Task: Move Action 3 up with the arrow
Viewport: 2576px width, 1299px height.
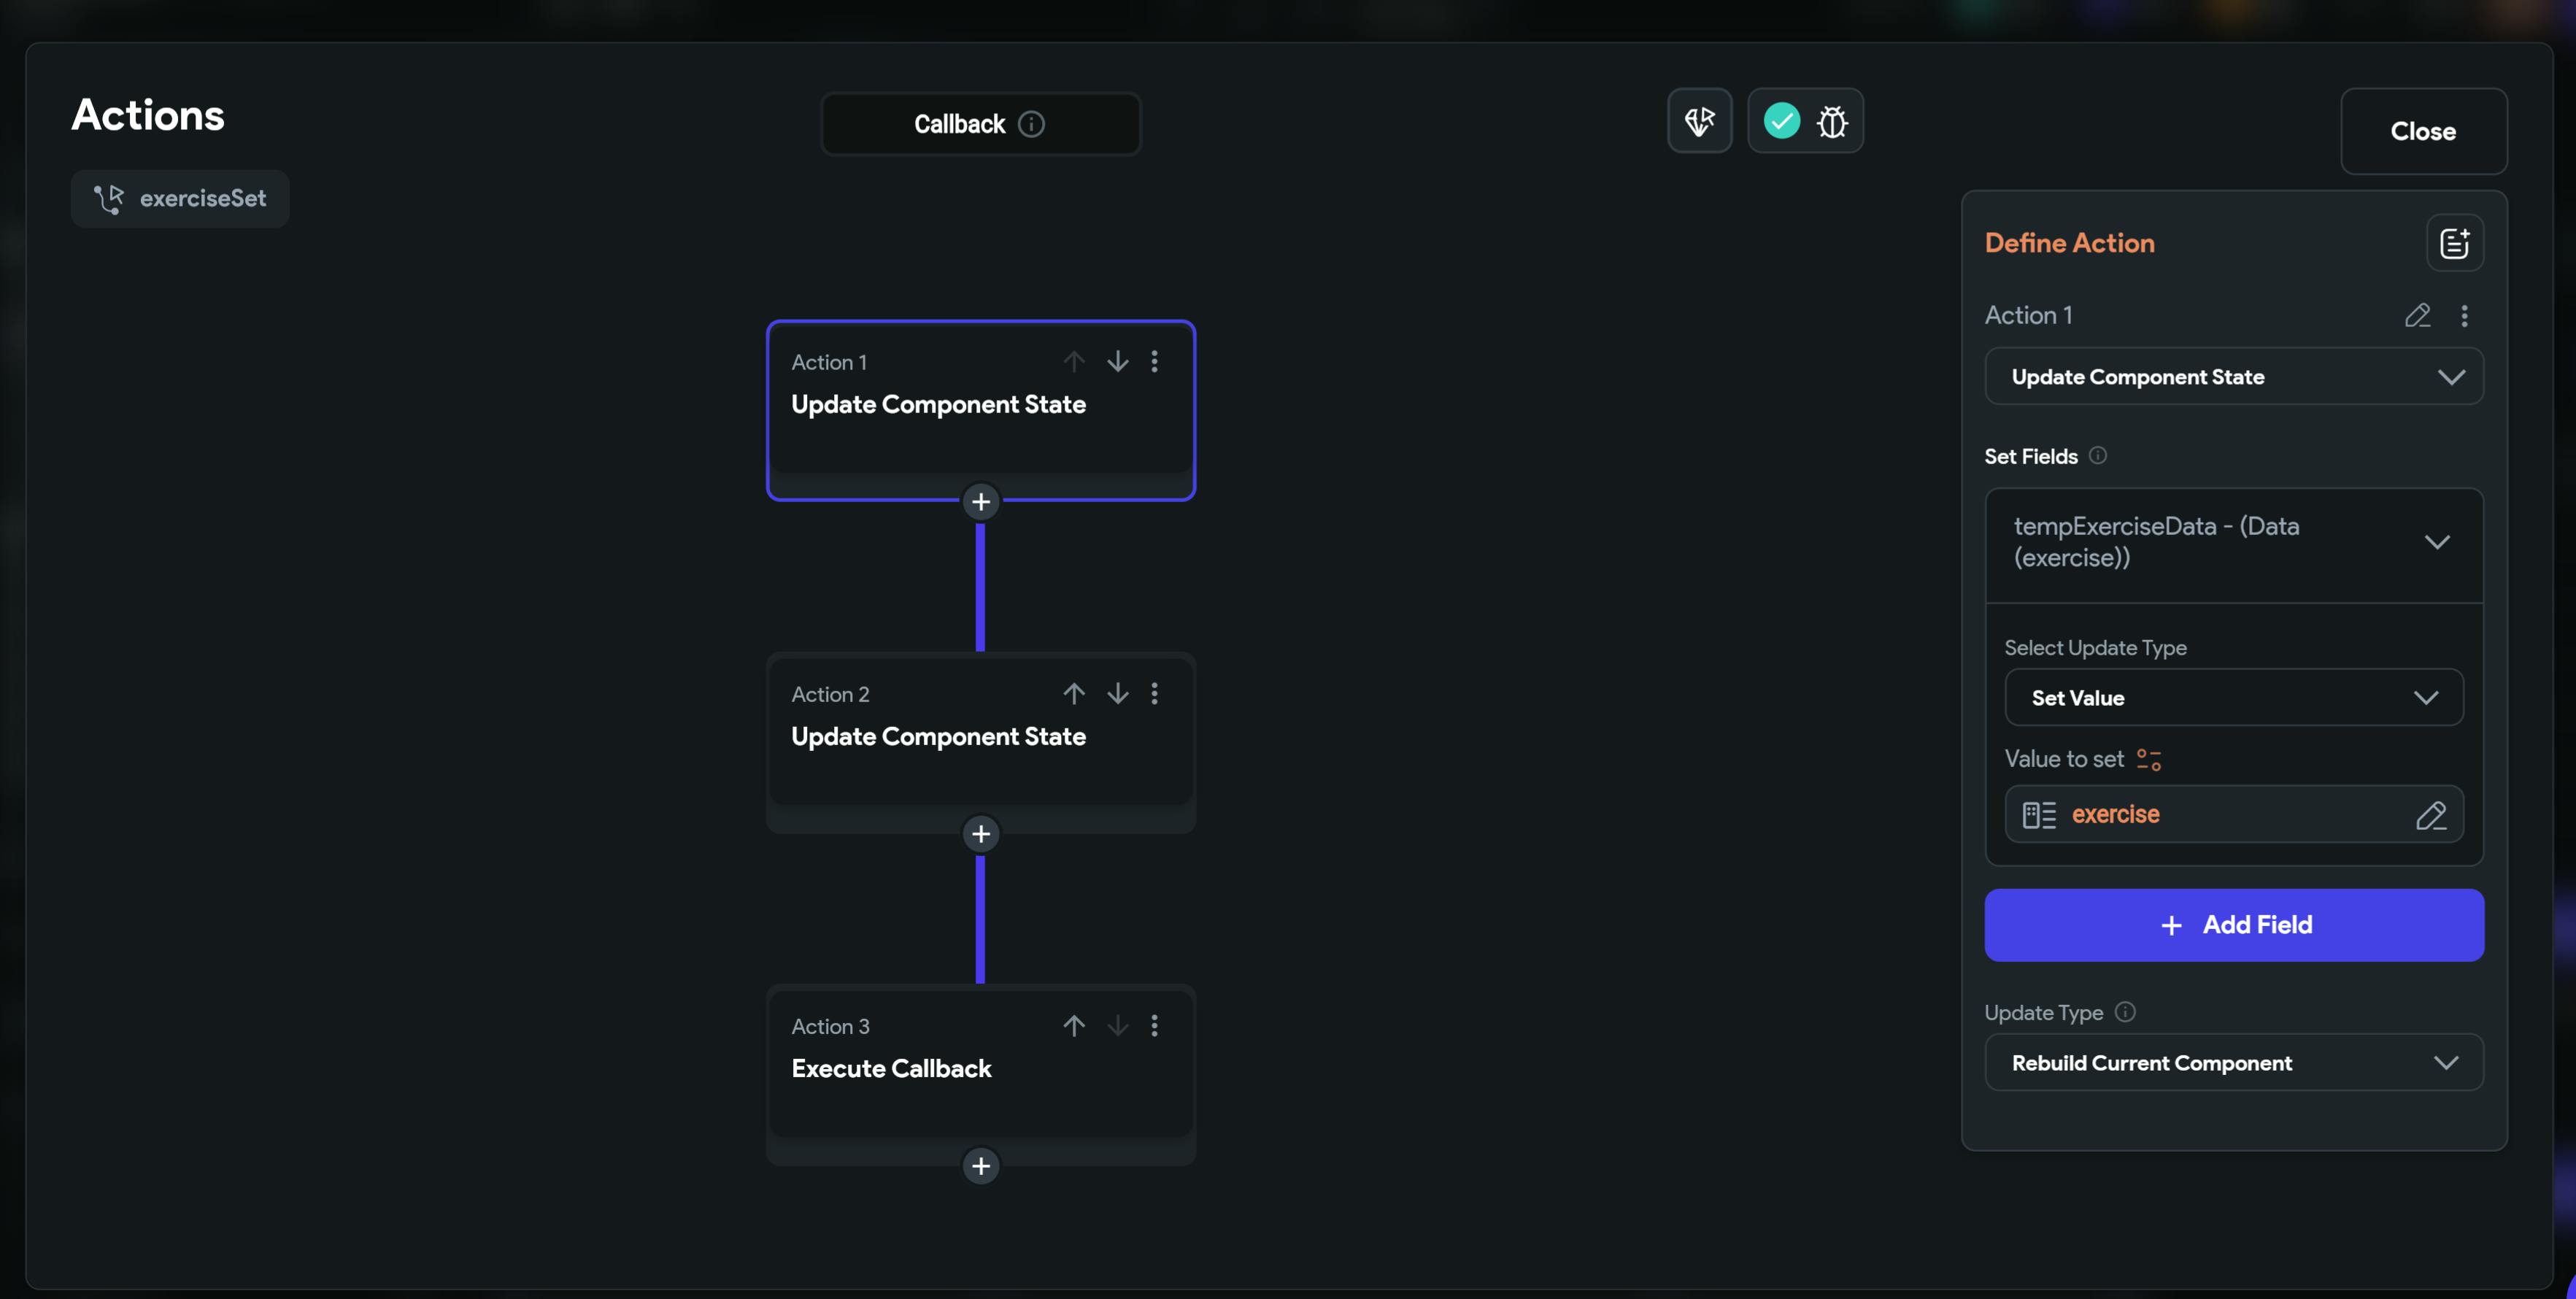Action: tap(1073, 1025)
